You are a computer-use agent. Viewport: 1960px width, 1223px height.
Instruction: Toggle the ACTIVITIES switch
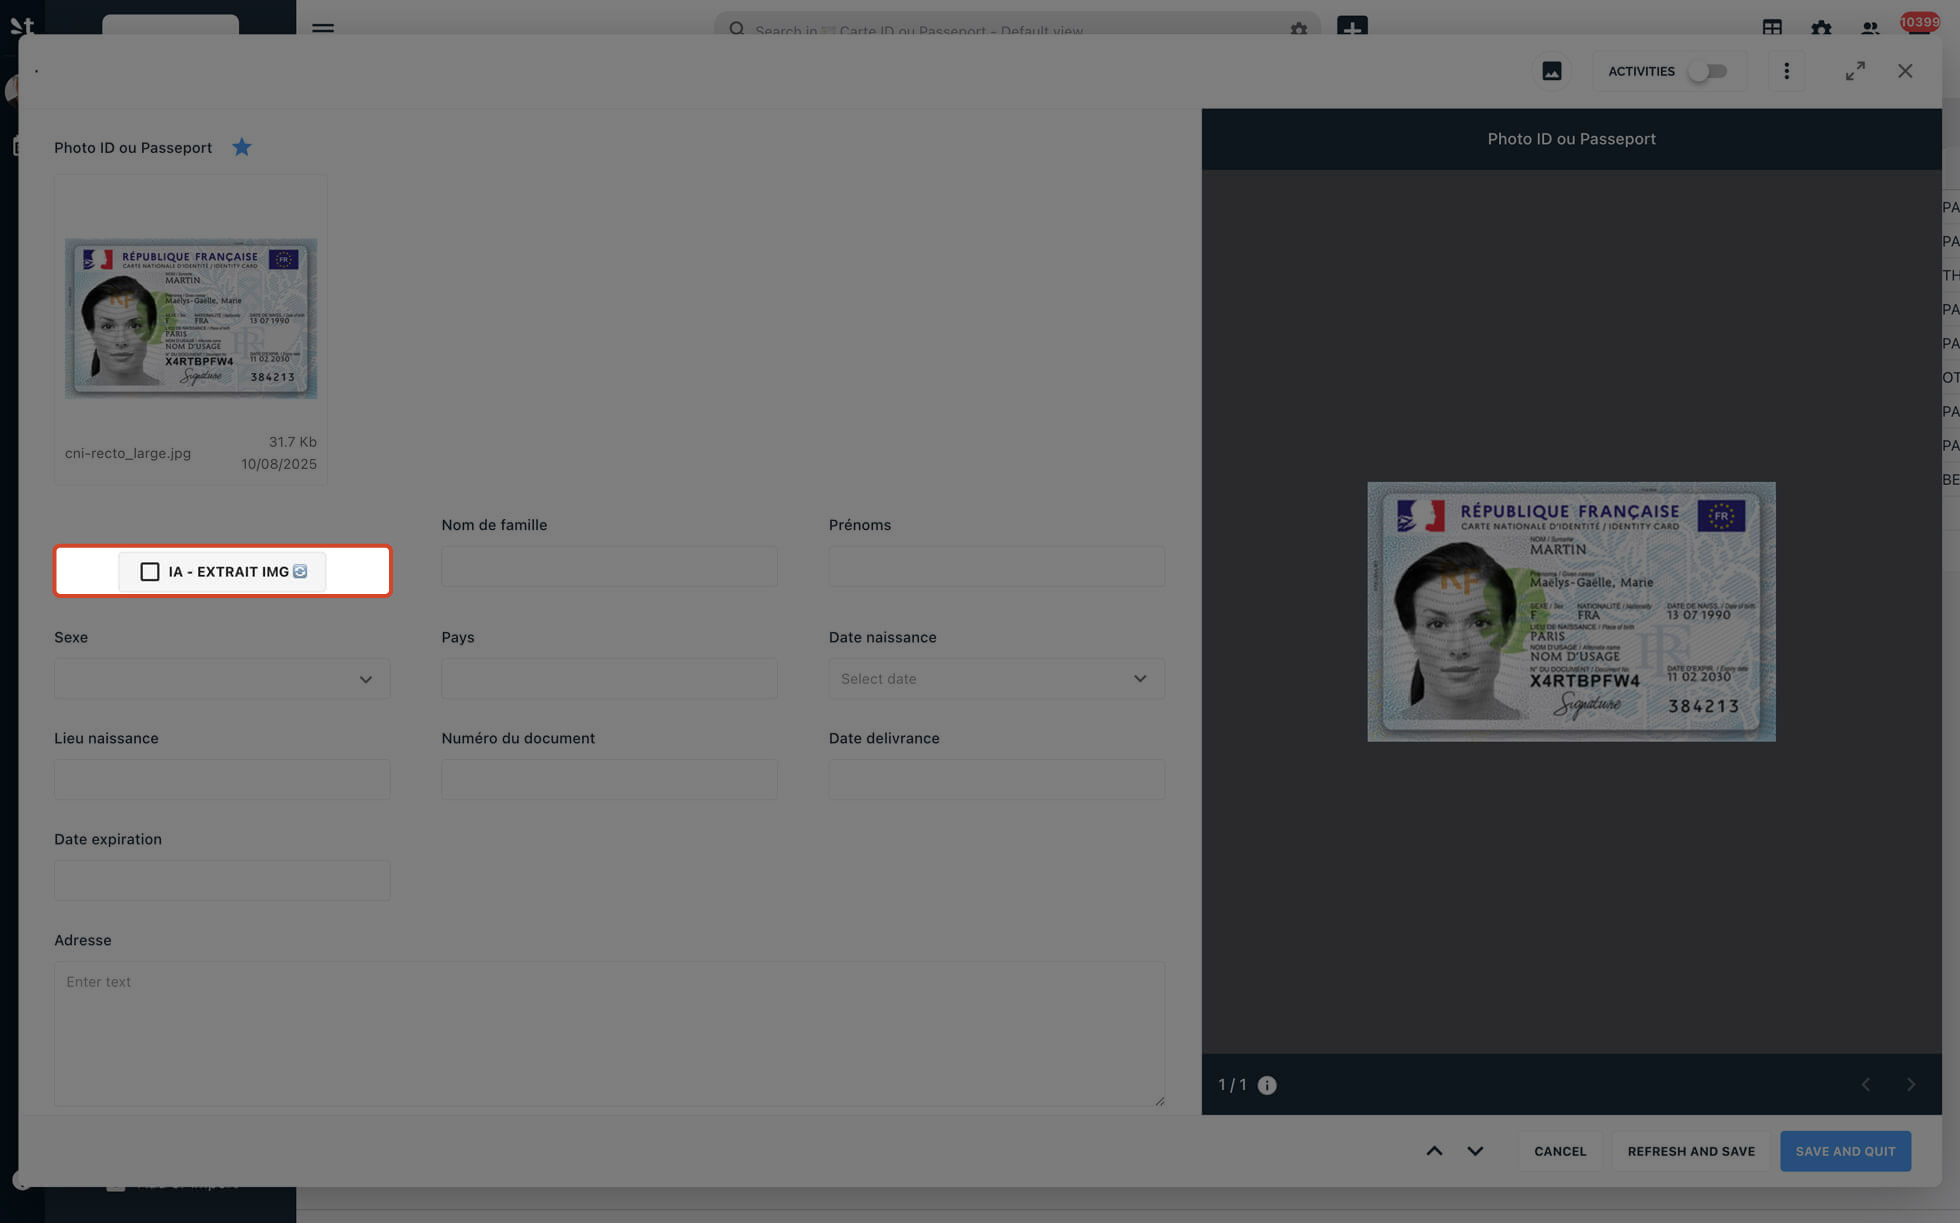click(1707, 71)
